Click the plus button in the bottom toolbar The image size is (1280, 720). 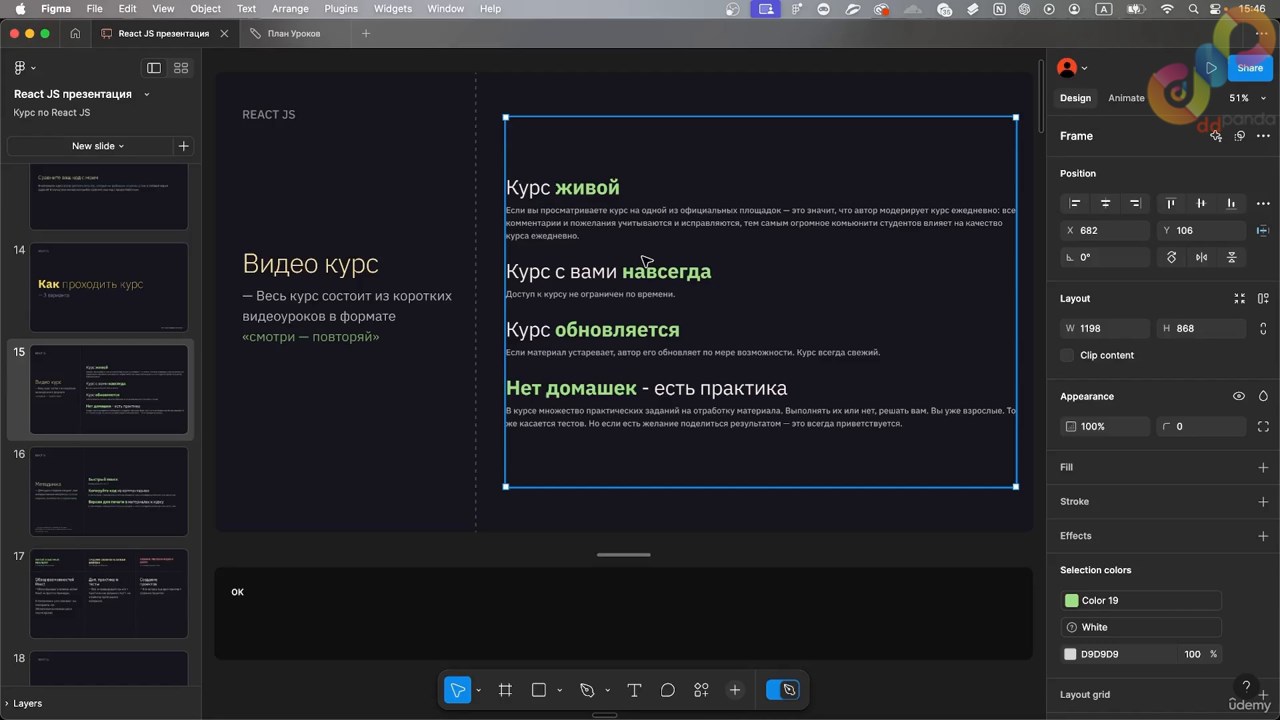click(x=735, y=690)
